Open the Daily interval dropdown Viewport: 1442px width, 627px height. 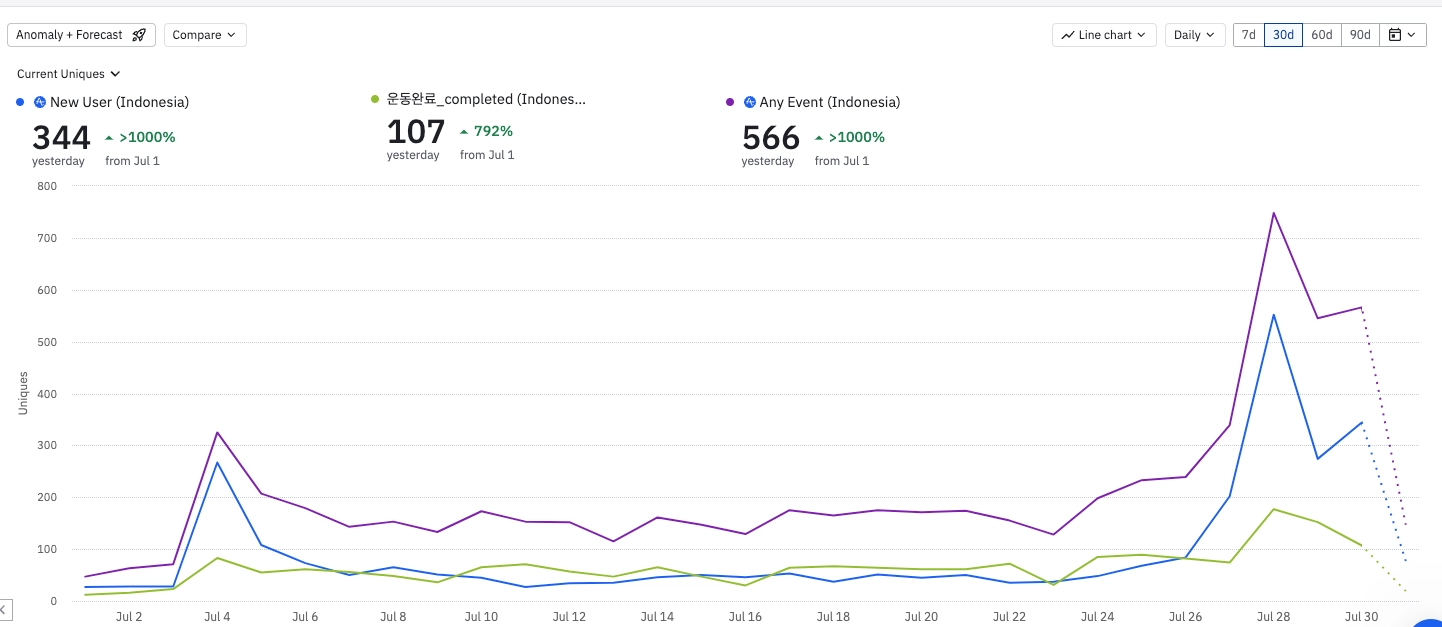1195,35
